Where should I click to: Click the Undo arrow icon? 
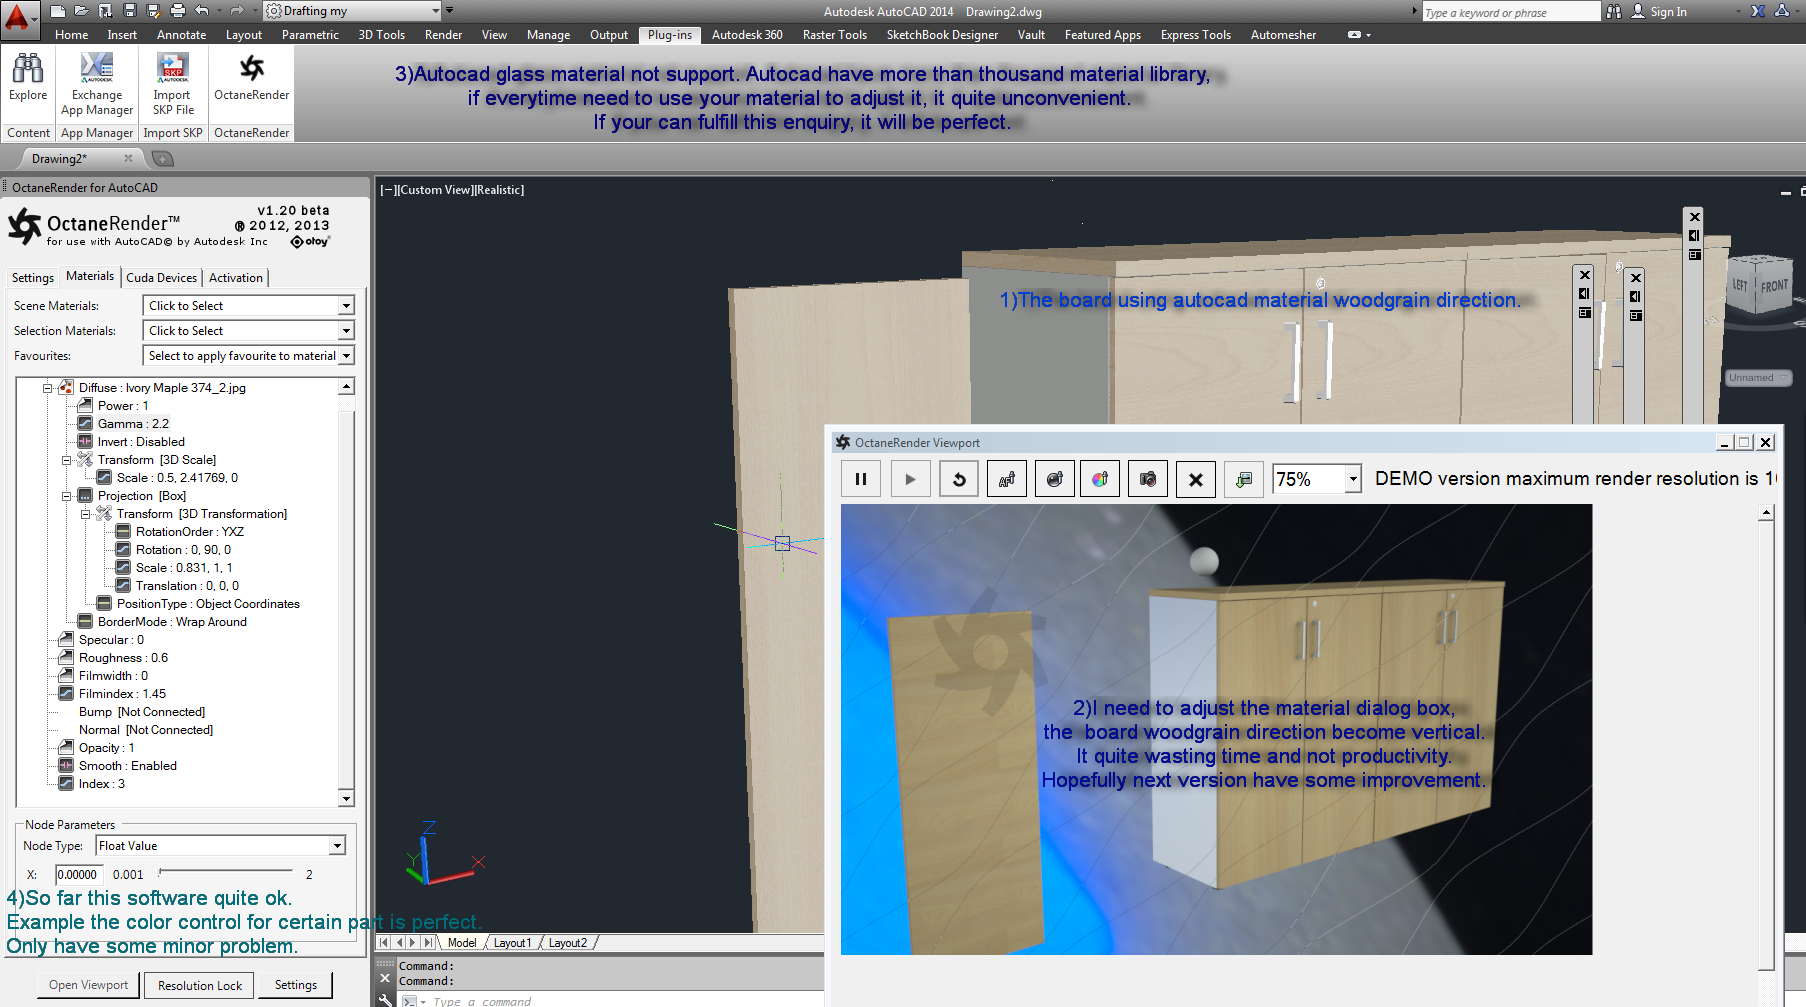tap(202, 11)
